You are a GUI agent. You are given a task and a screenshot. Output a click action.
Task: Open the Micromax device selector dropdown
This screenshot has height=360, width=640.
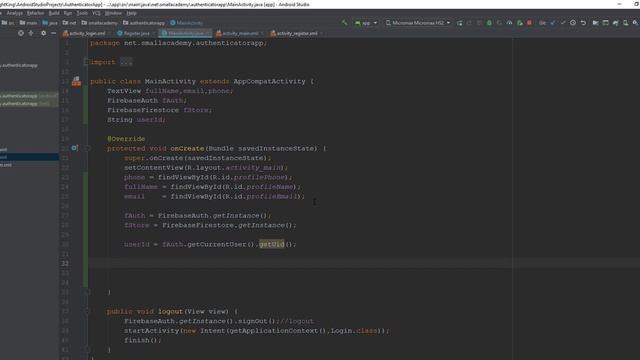click(418, 23)
